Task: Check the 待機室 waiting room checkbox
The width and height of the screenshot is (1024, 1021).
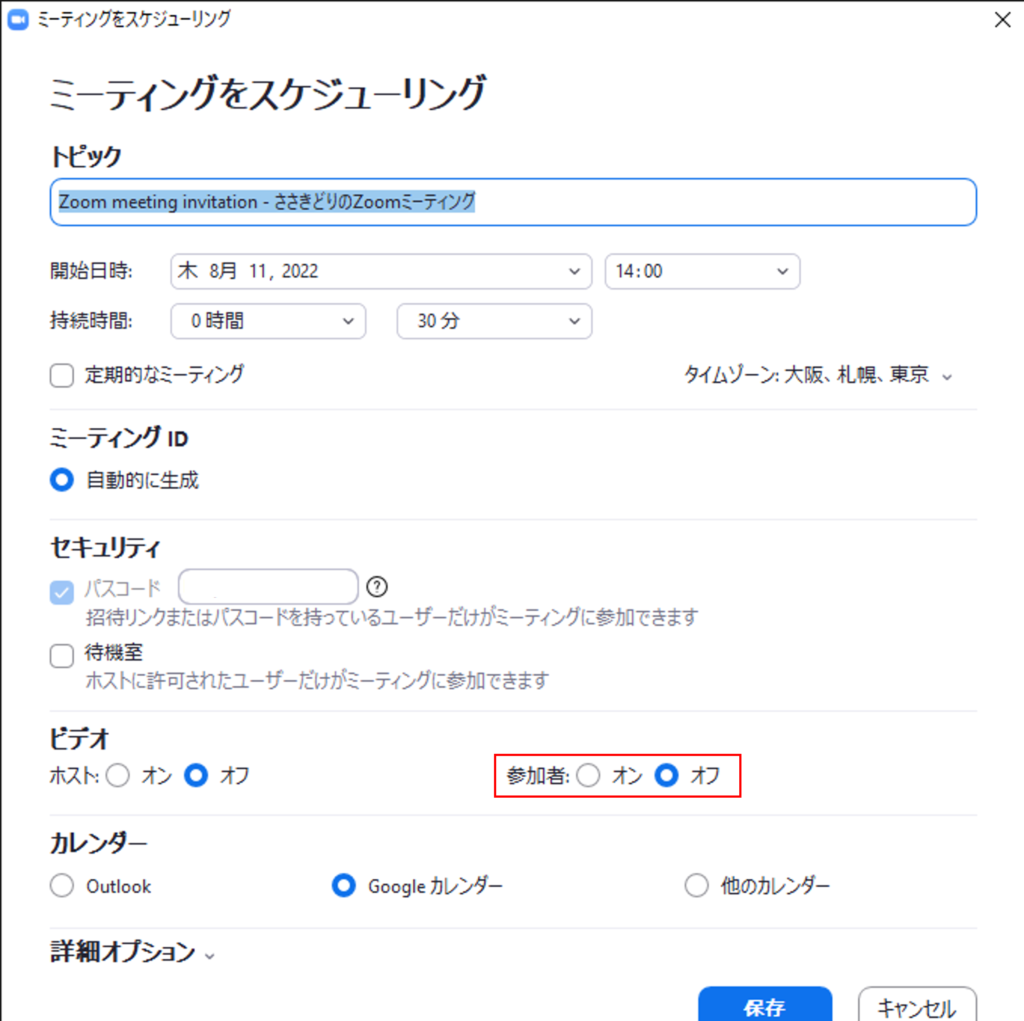Action: pyautogui.click(x=62, y=656)
